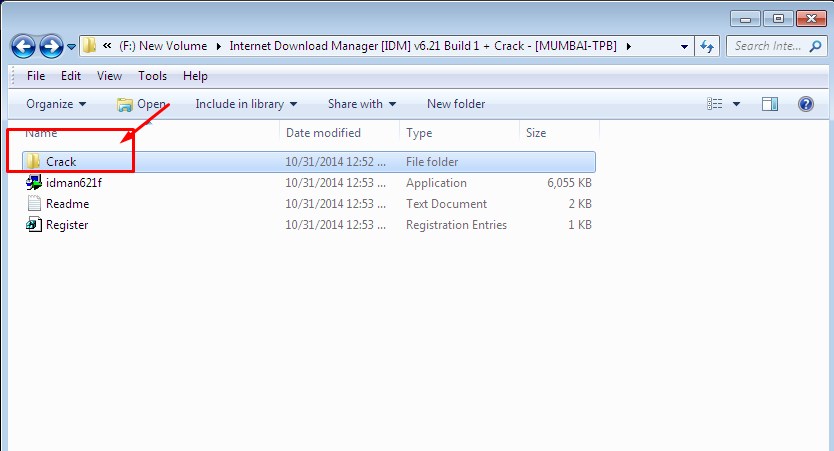
Task: Click the 1 KB size cell
Action: 580,225
